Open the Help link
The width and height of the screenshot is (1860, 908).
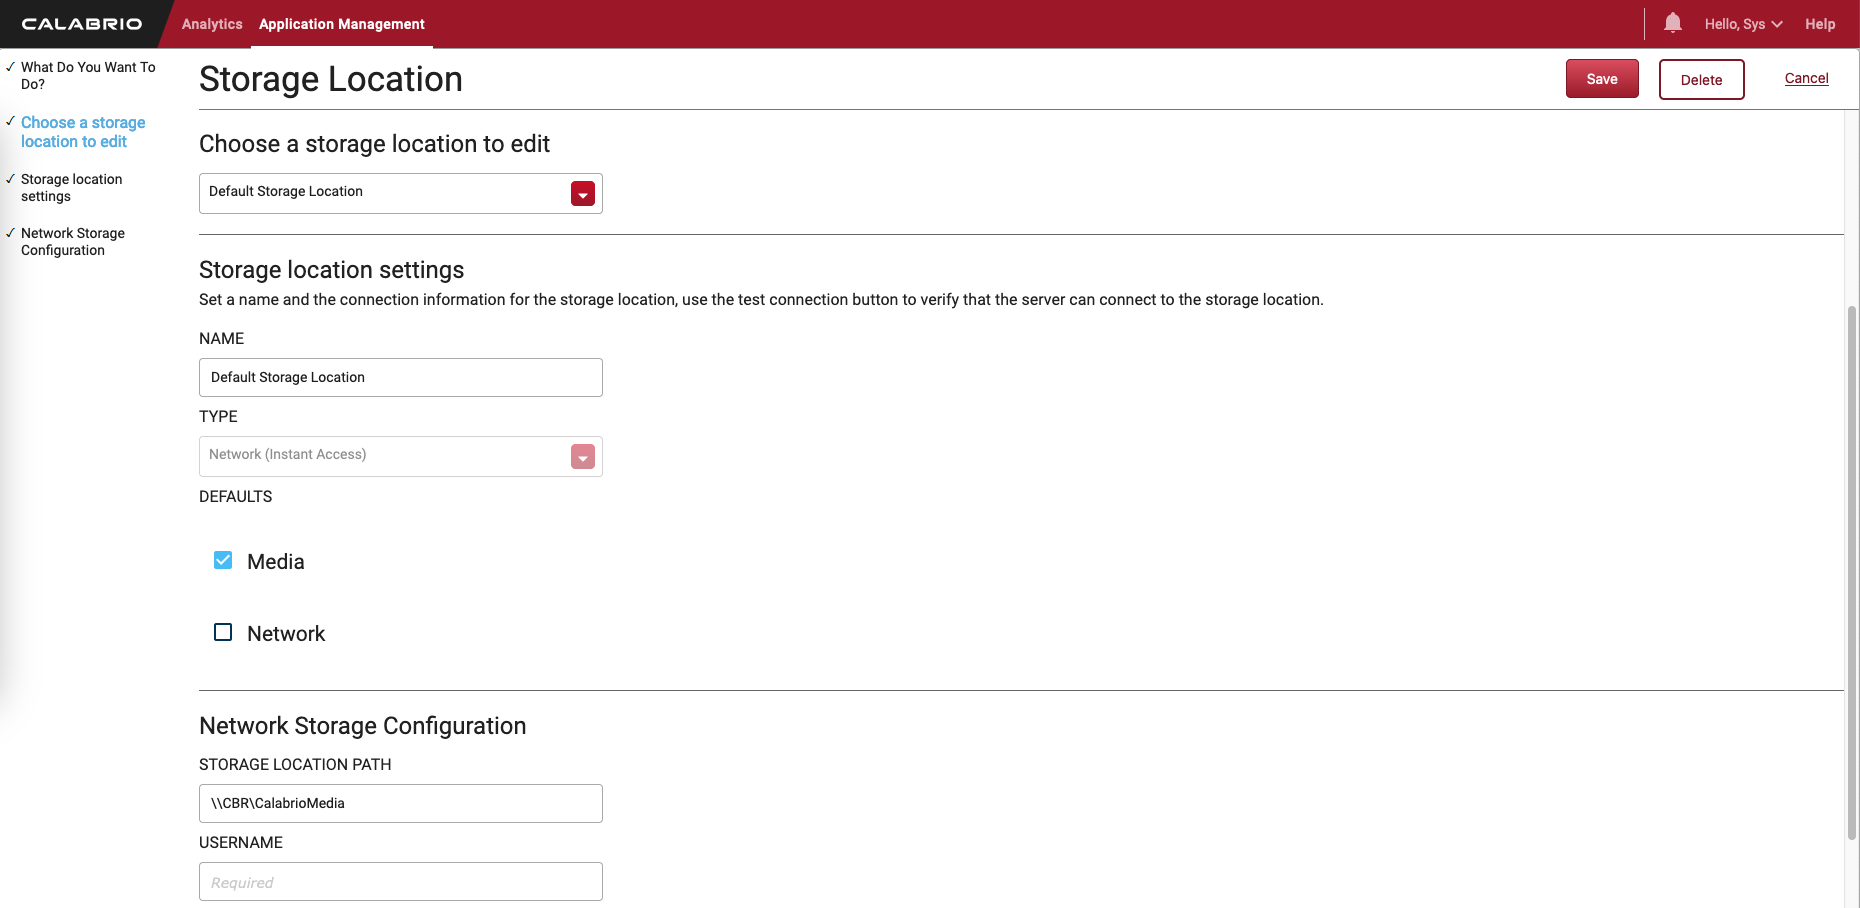(1819, 24)
